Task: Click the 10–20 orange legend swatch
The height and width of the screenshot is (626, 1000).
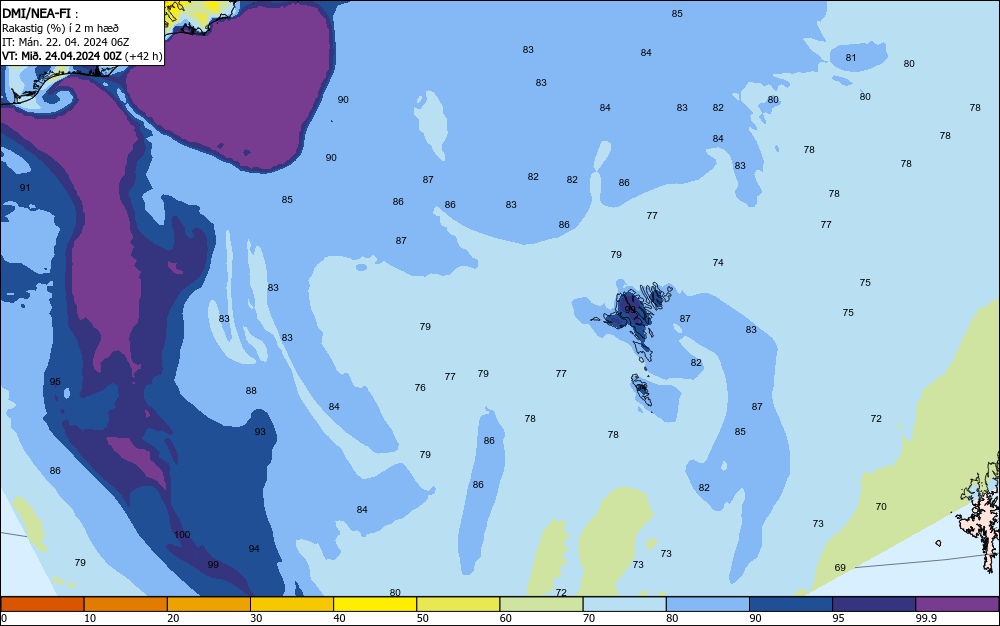Action: [126, 604]
